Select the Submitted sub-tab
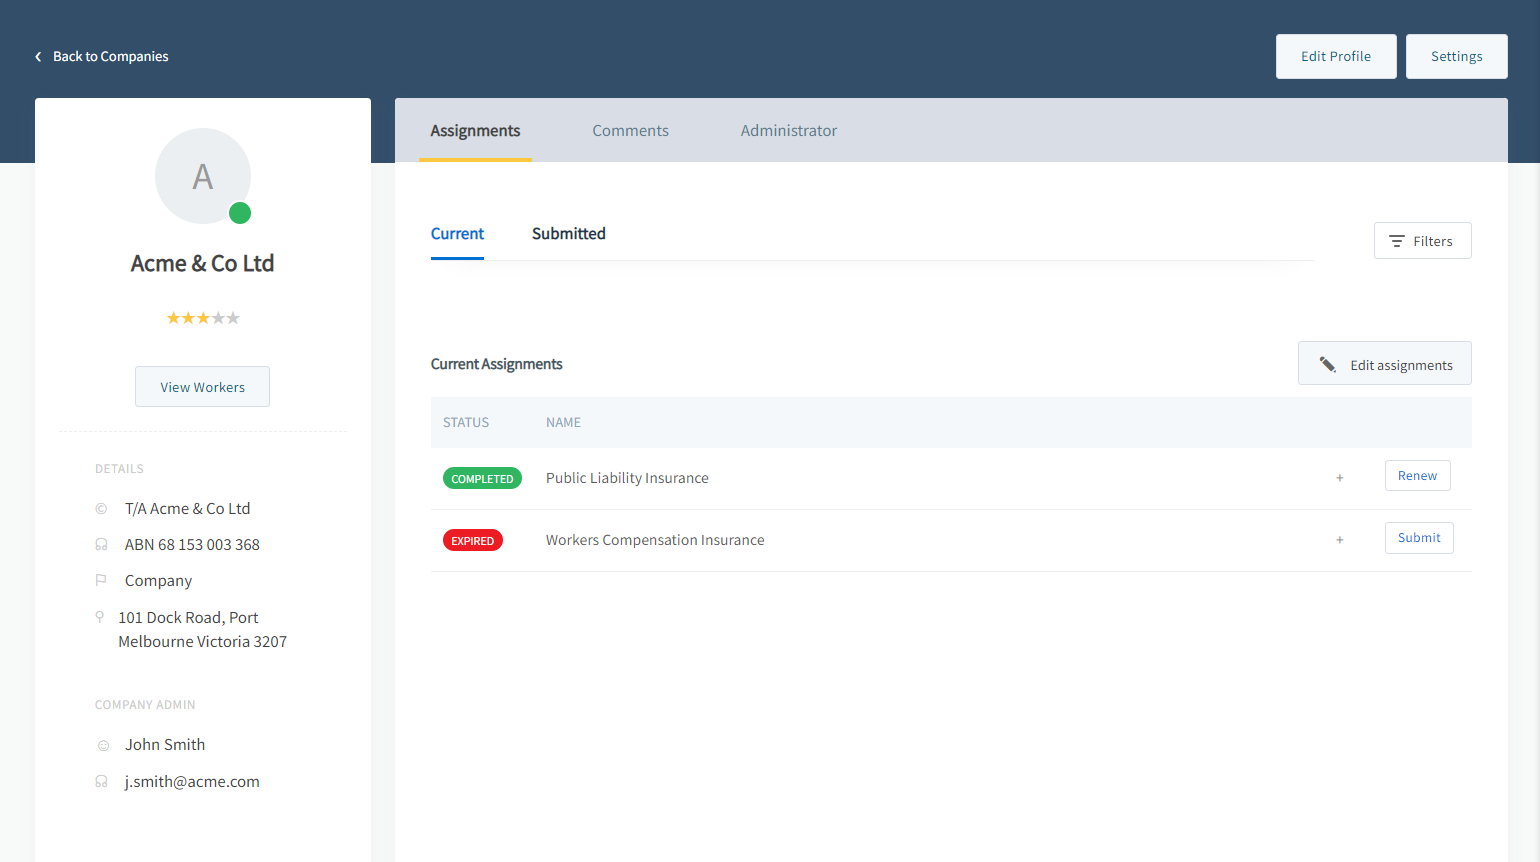This screenshot has width=1540, height=862. tap(568, 234)
